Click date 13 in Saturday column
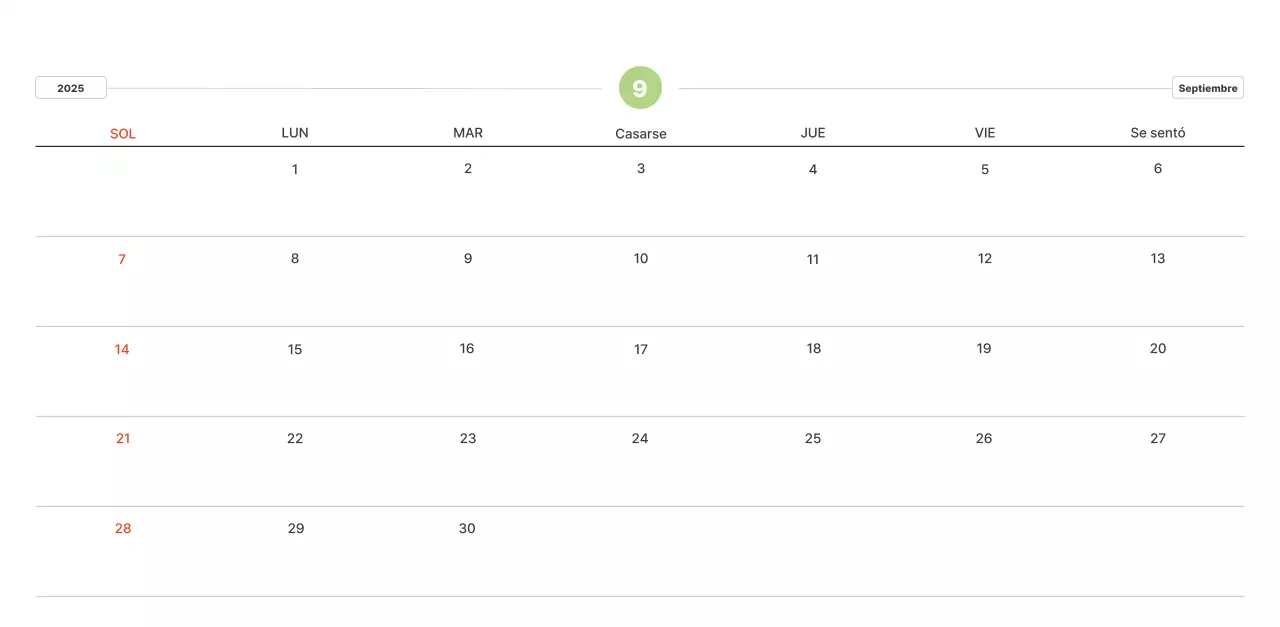This screenshot has height=627, width=1280. pos(1158,259)
